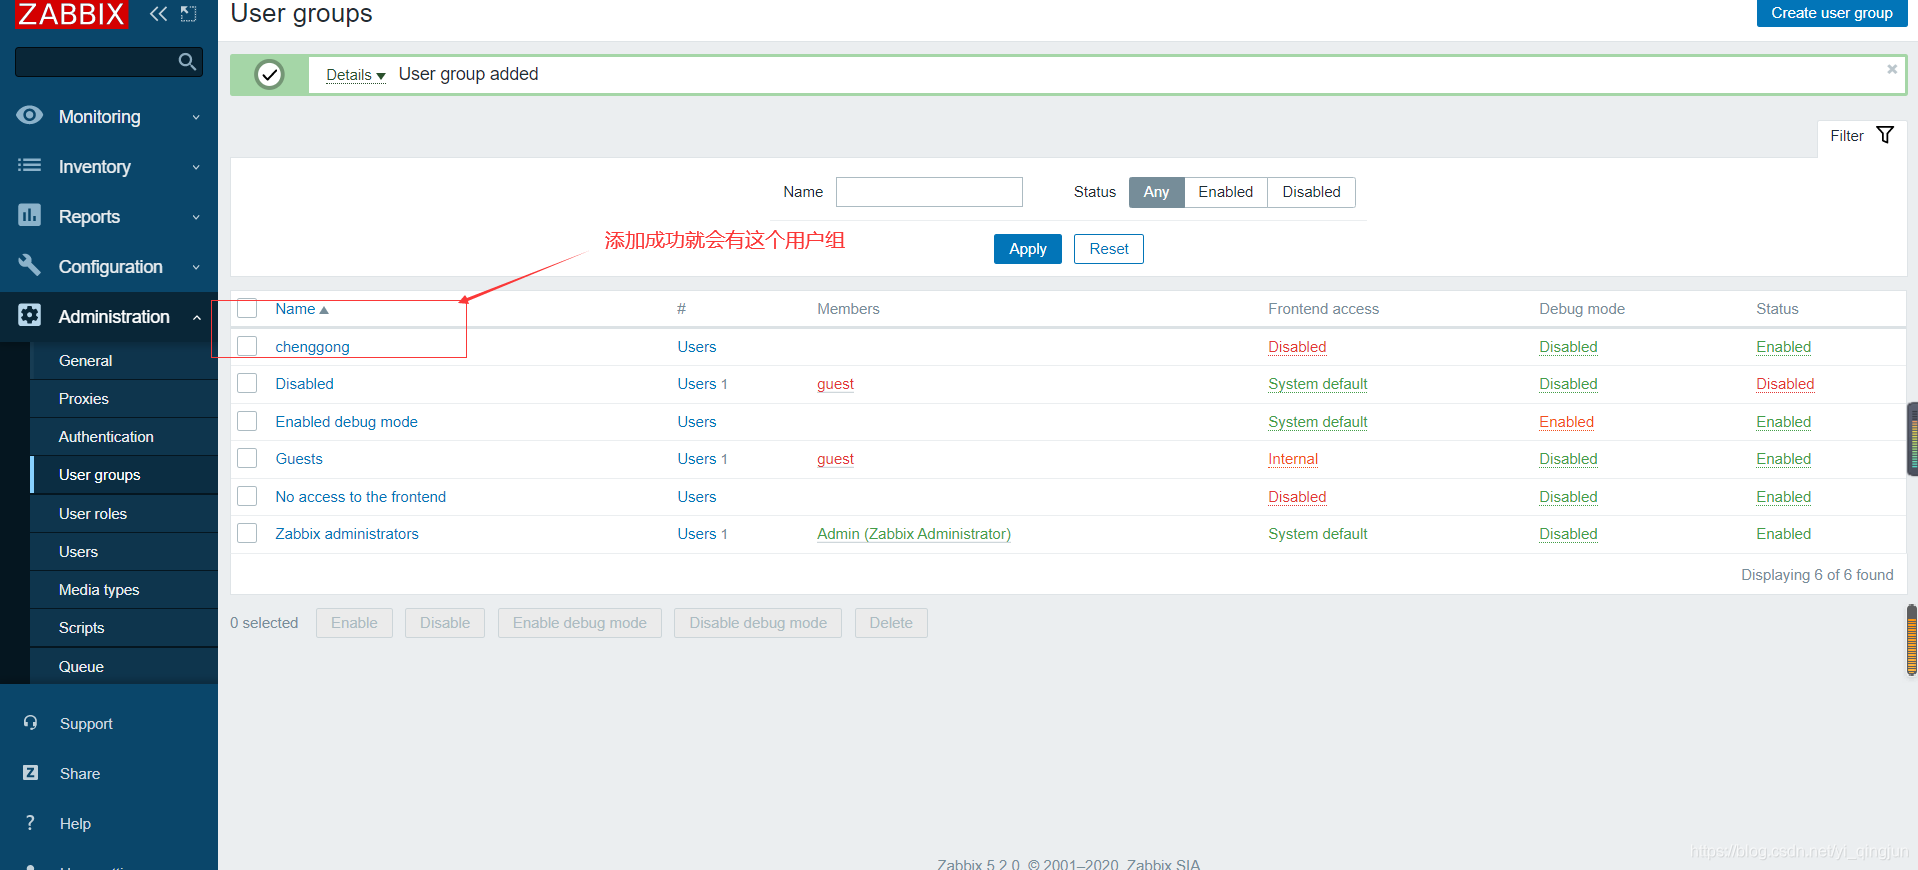Expand the Configuration menu chevron
Screen dimensions: 1918x870
196,267
